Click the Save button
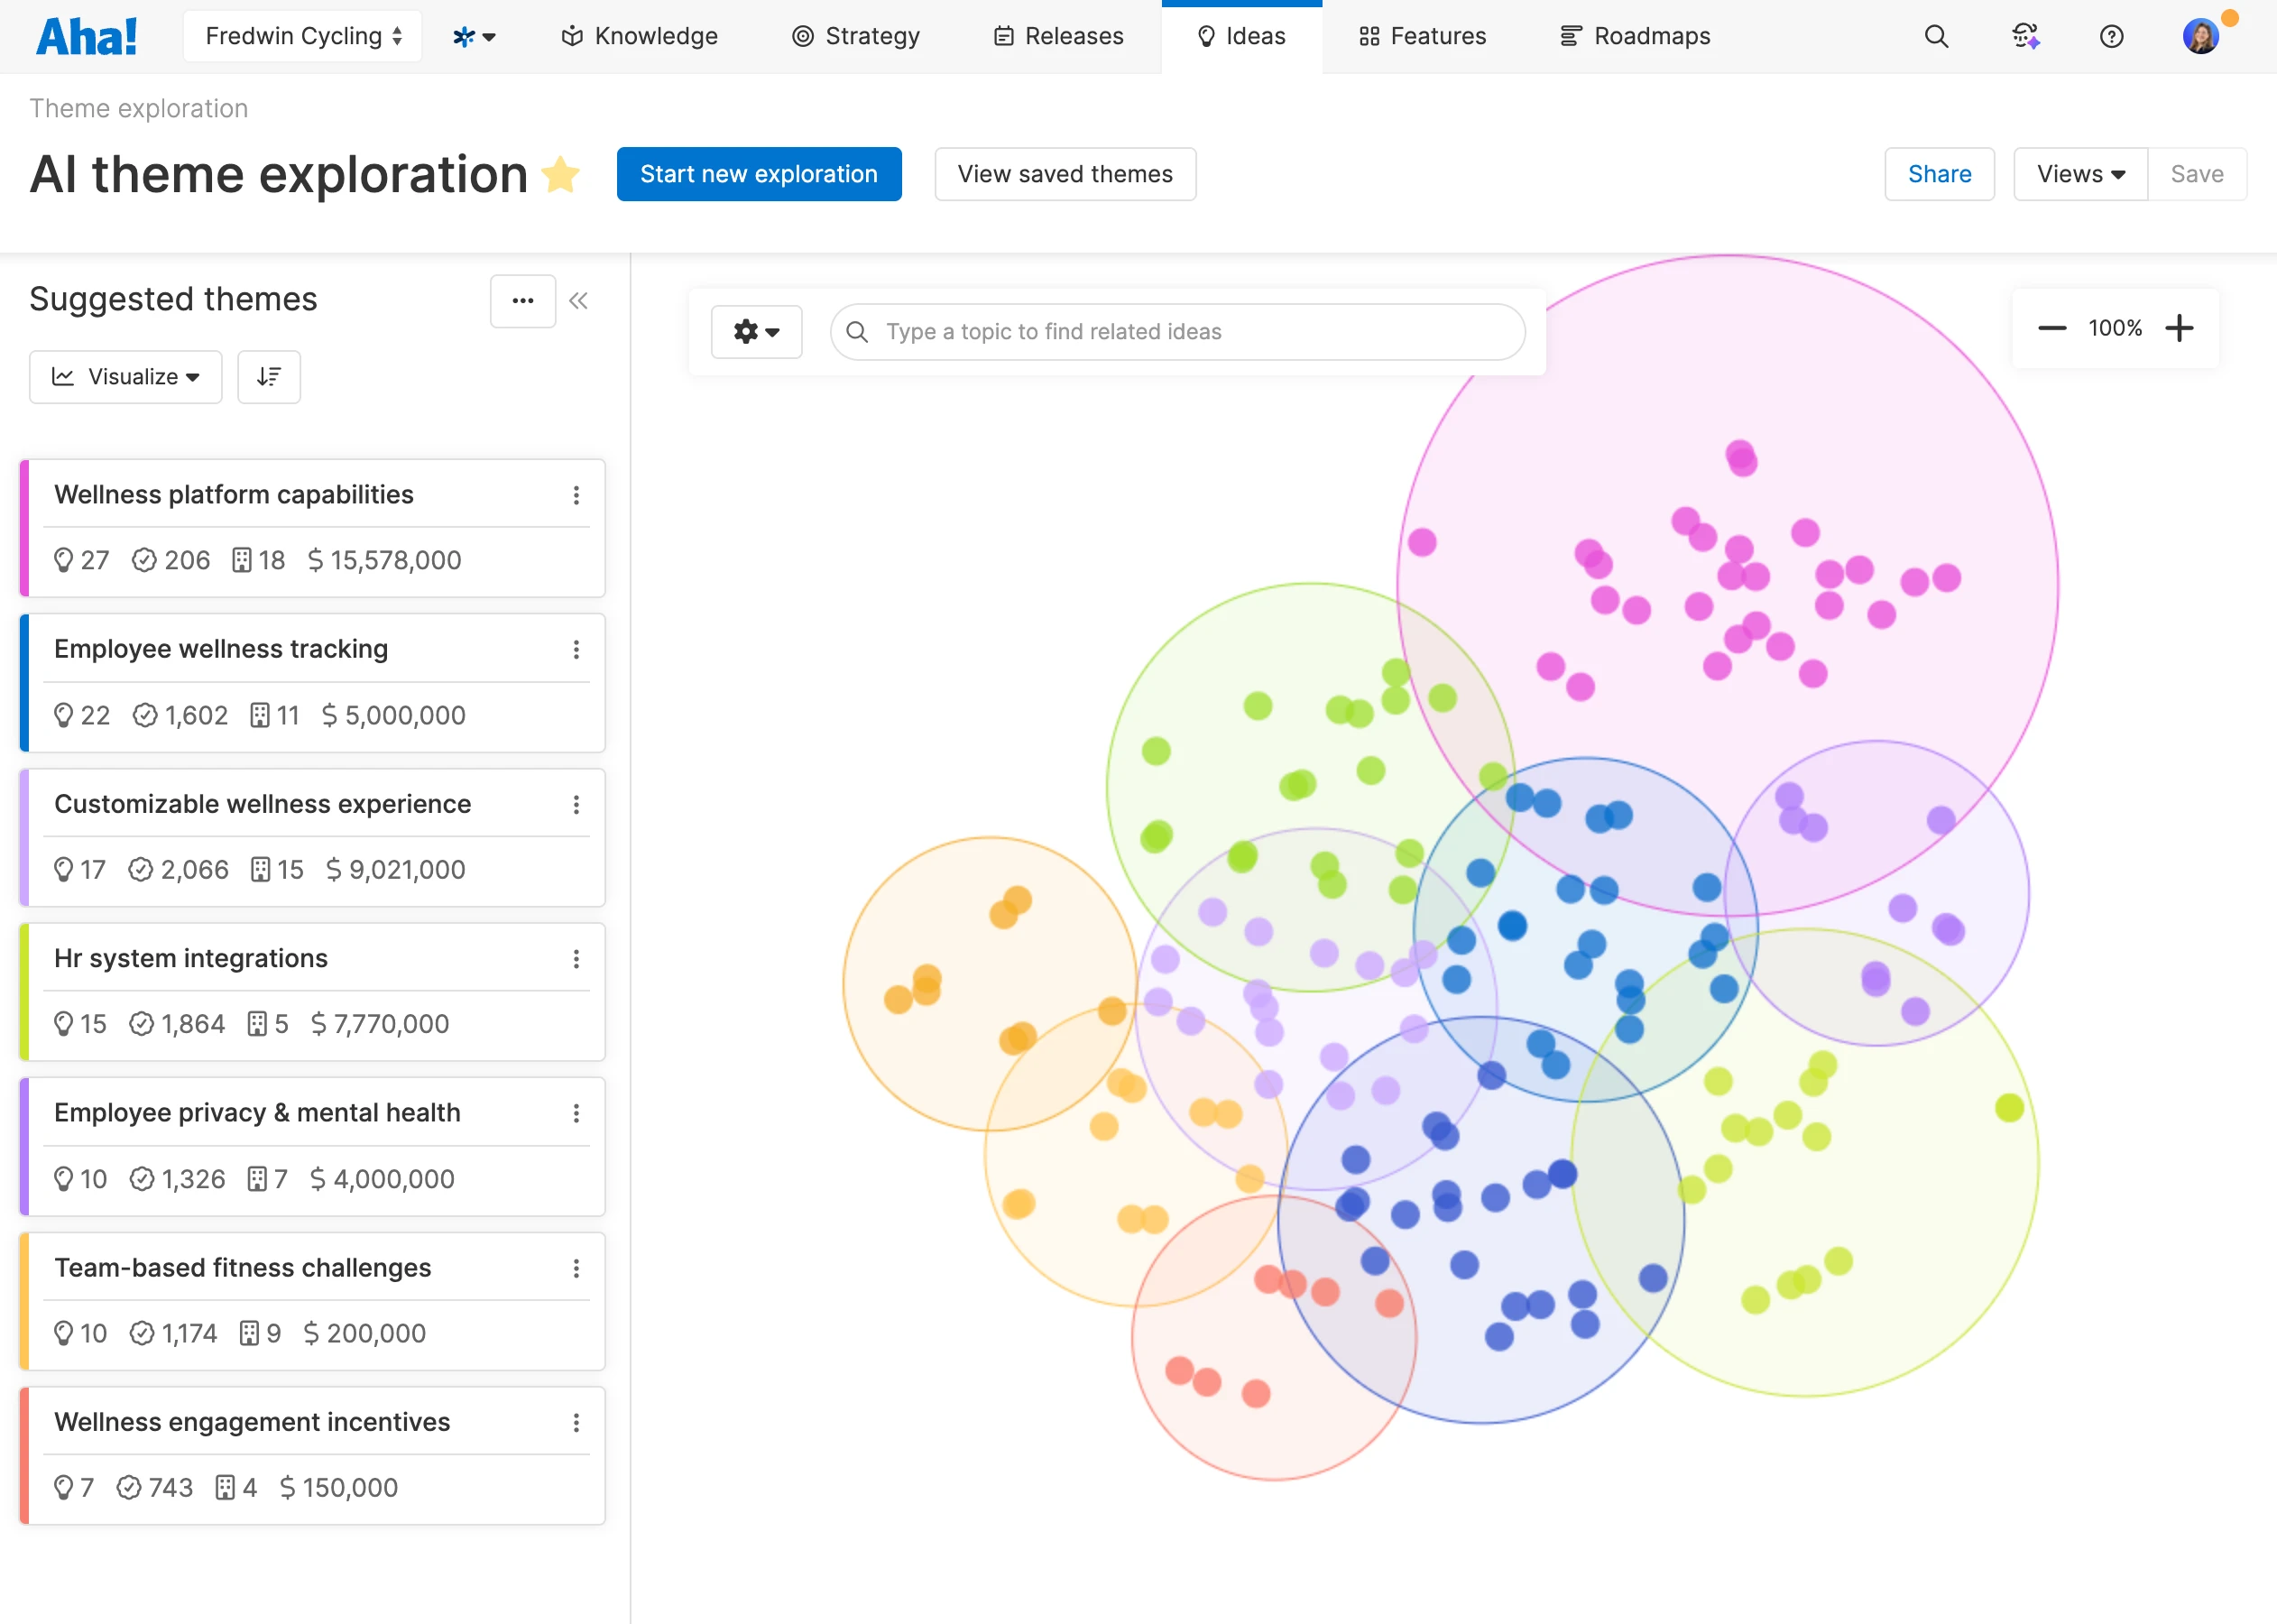Image resolution: width=2277 pixels, height=1624 pixels. pyautogui.click(x=2197, y=174)
